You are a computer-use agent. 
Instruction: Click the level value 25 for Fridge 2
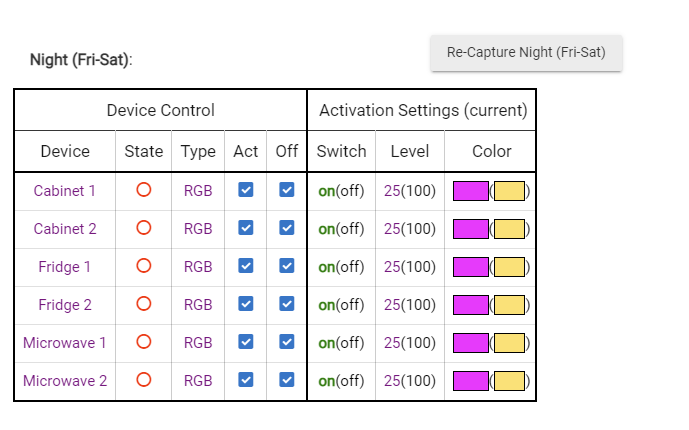[392, 305]
